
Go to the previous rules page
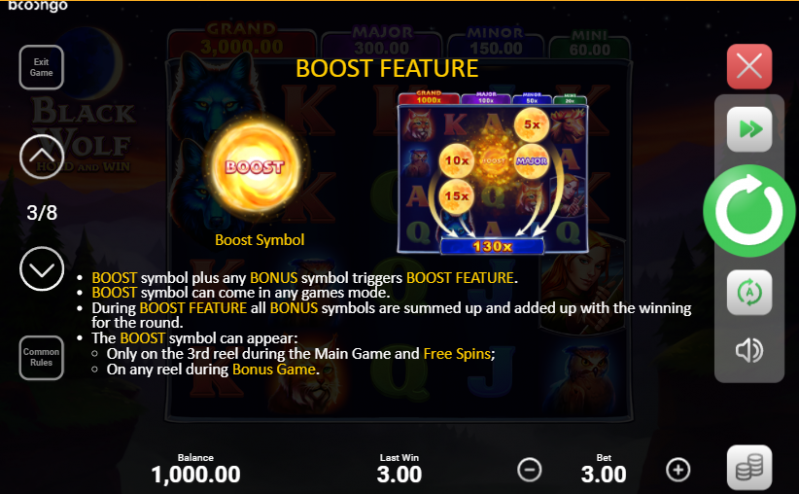[42, 157]
